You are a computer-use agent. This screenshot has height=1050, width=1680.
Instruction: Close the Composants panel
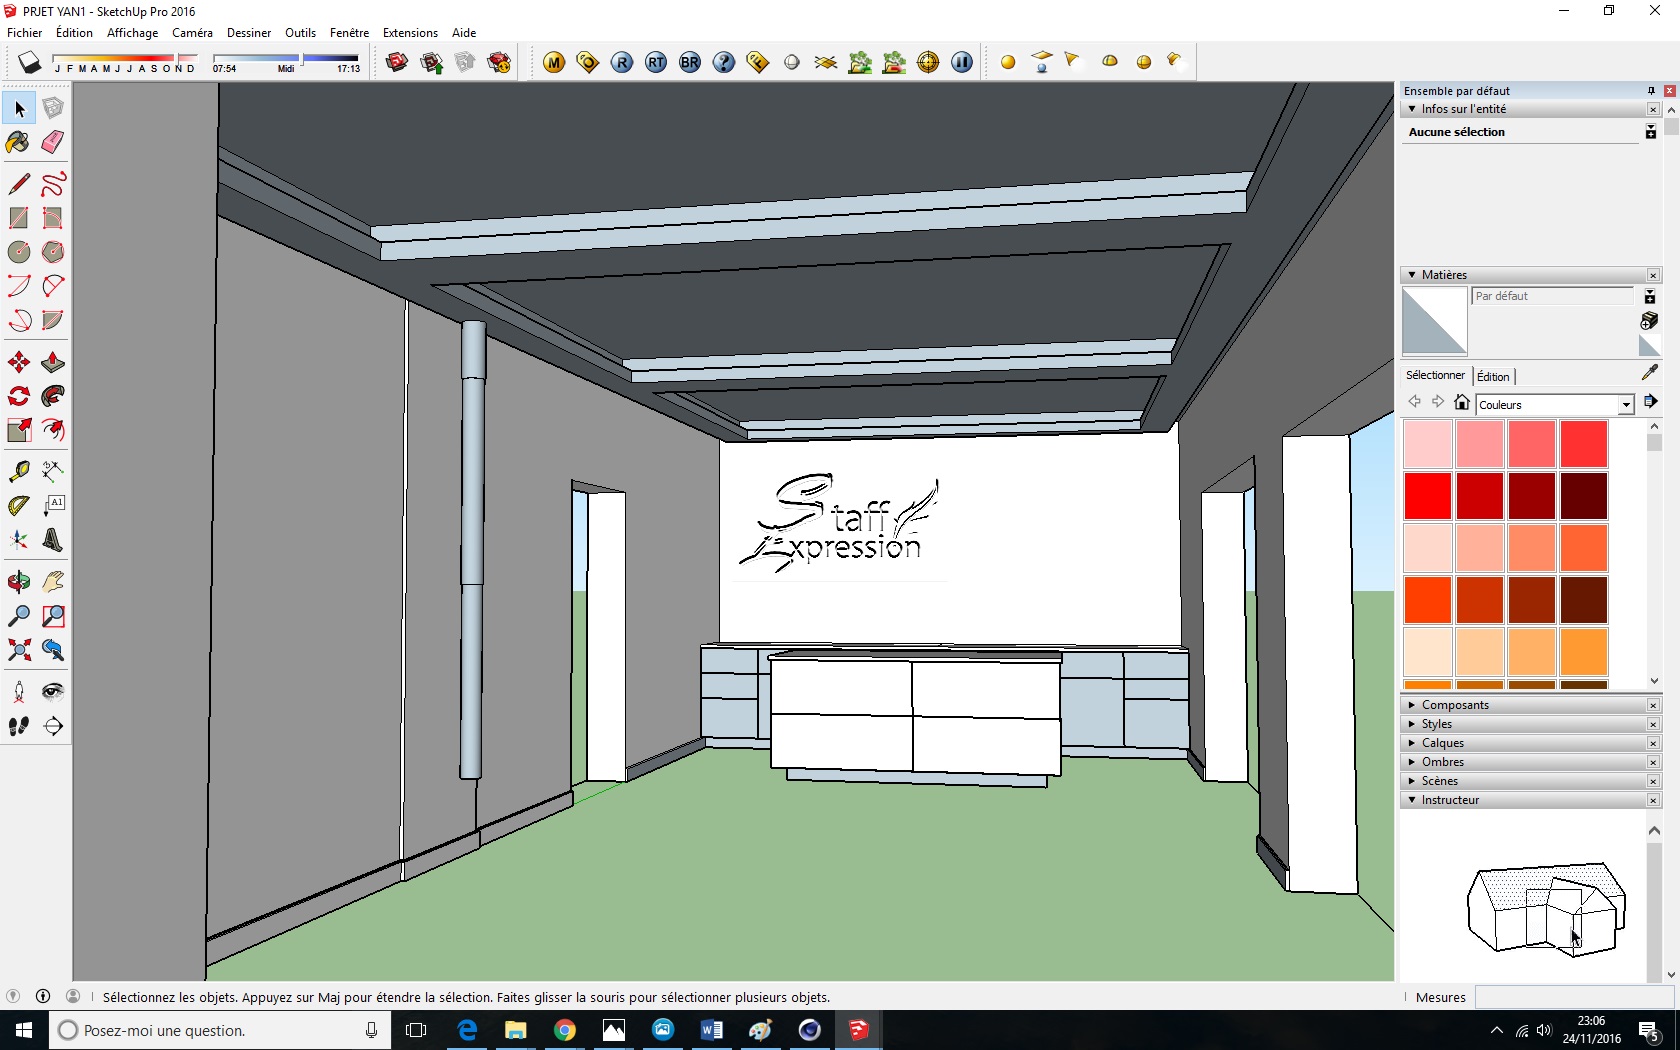coord(1653,705)
